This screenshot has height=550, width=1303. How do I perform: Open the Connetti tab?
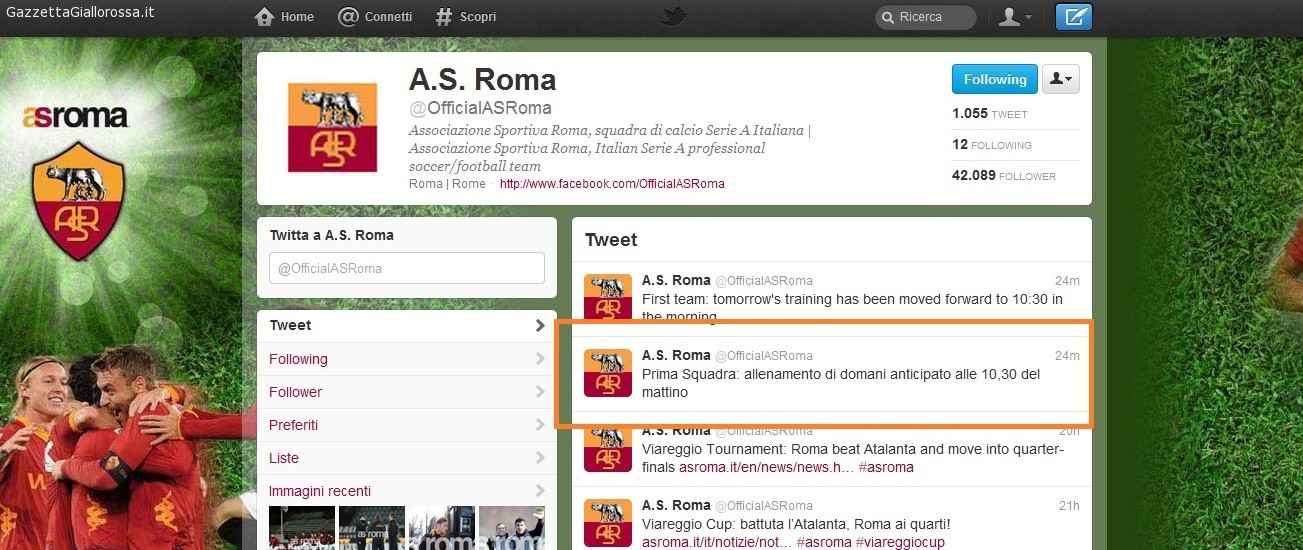[375, 17]
